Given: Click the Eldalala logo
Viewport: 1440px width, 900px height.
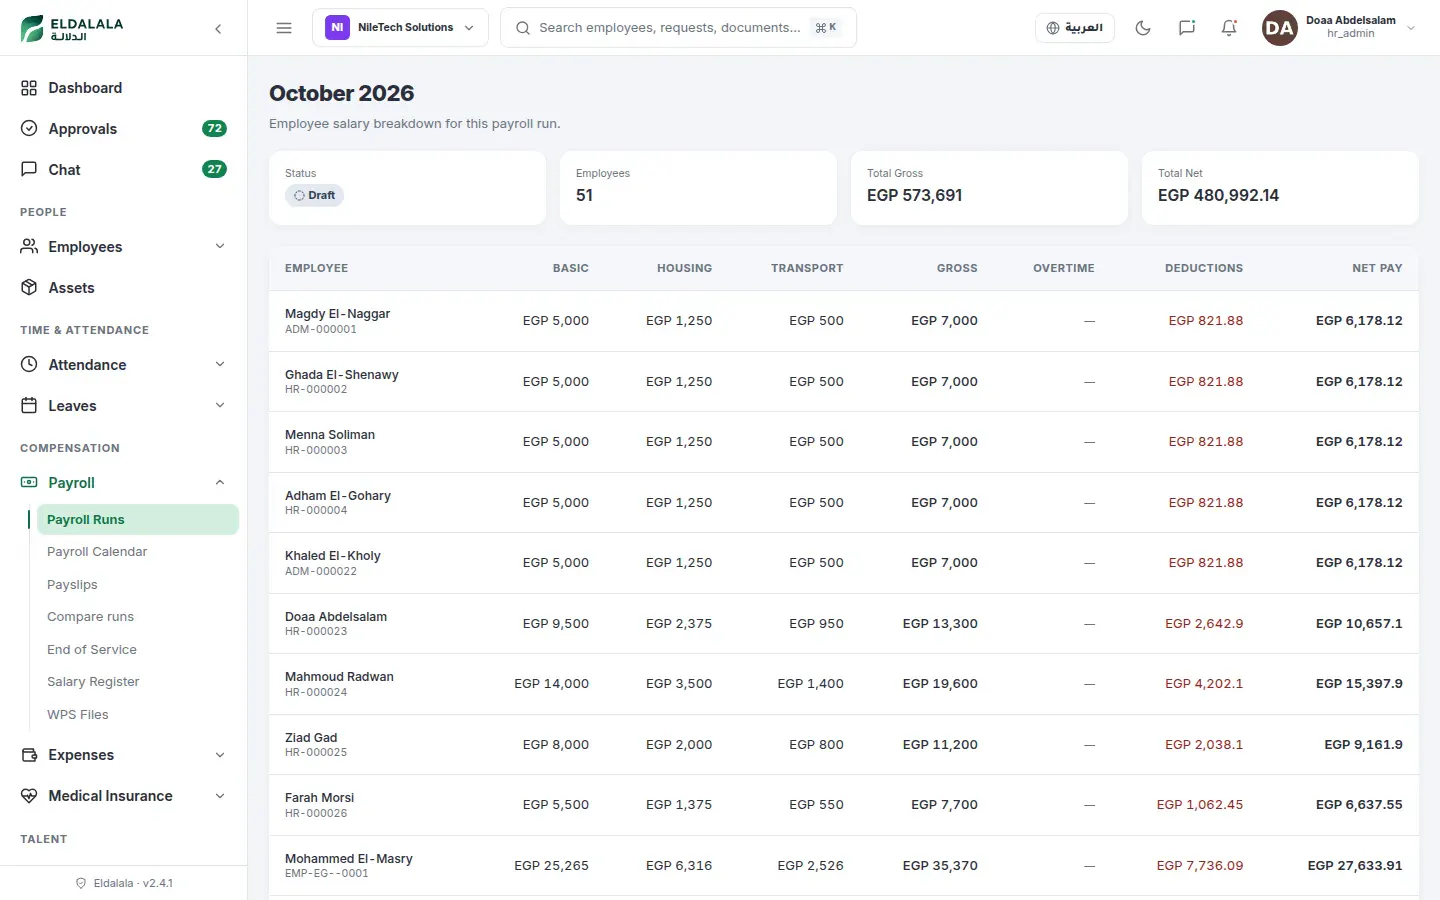Looking at the screenshot, I should (72, 28).
